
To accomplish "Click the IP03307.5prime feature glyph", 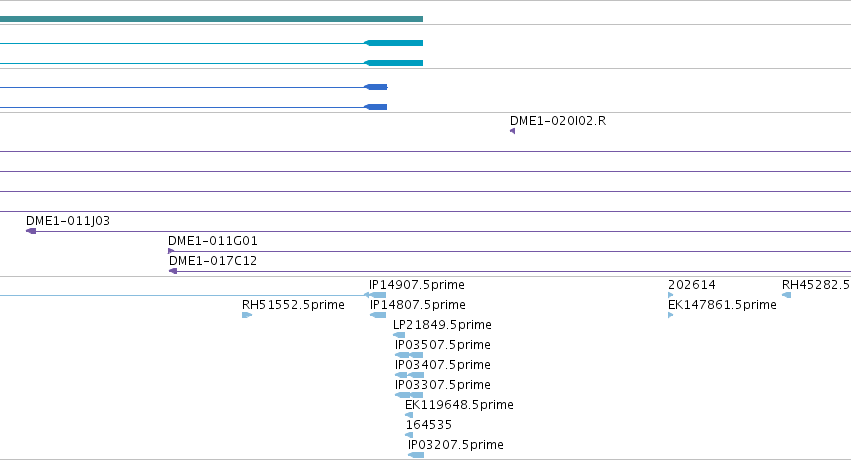I will (409, 395).
